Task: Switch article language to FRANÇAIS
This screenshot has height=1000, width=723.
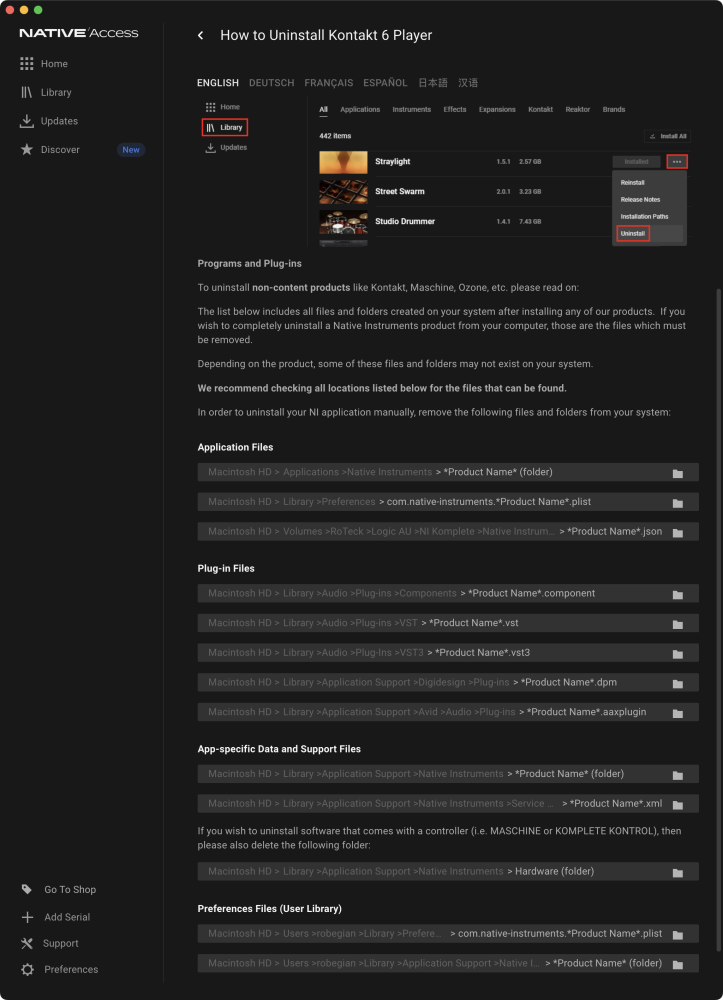Action: (328, 83)
